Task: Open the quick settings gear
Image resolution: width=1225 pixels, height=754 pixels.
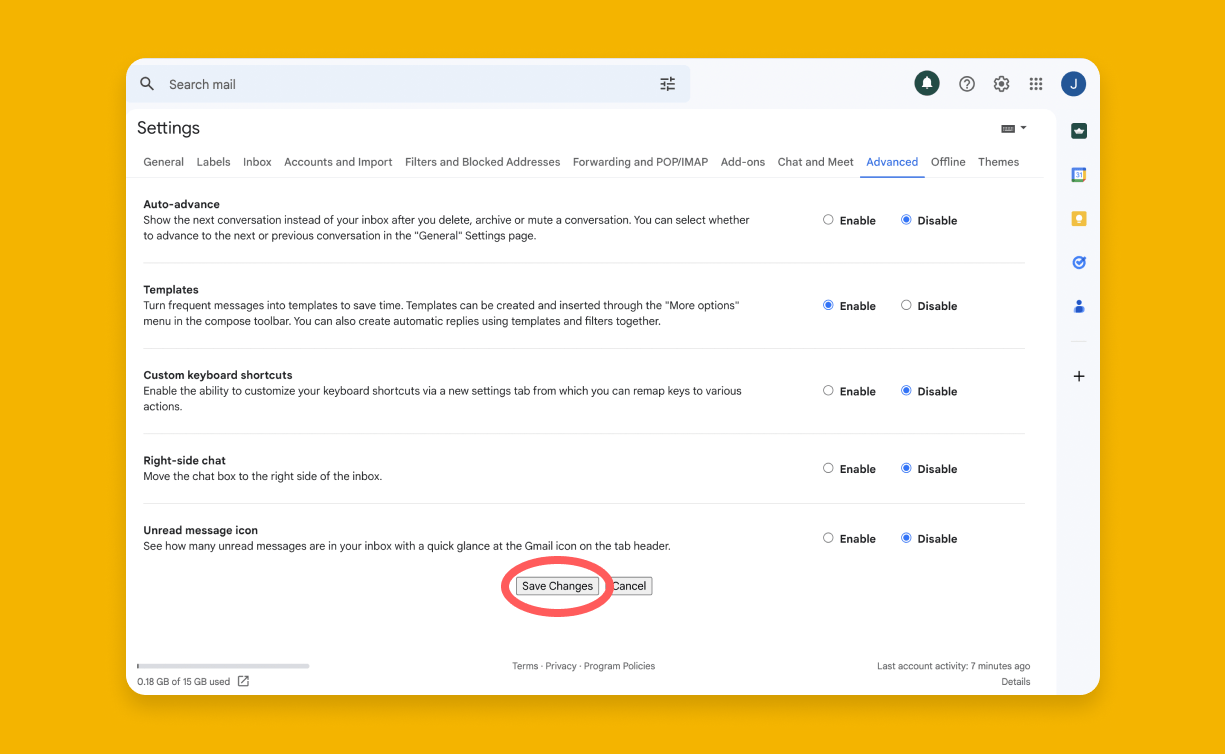Action: point(1001,84)
